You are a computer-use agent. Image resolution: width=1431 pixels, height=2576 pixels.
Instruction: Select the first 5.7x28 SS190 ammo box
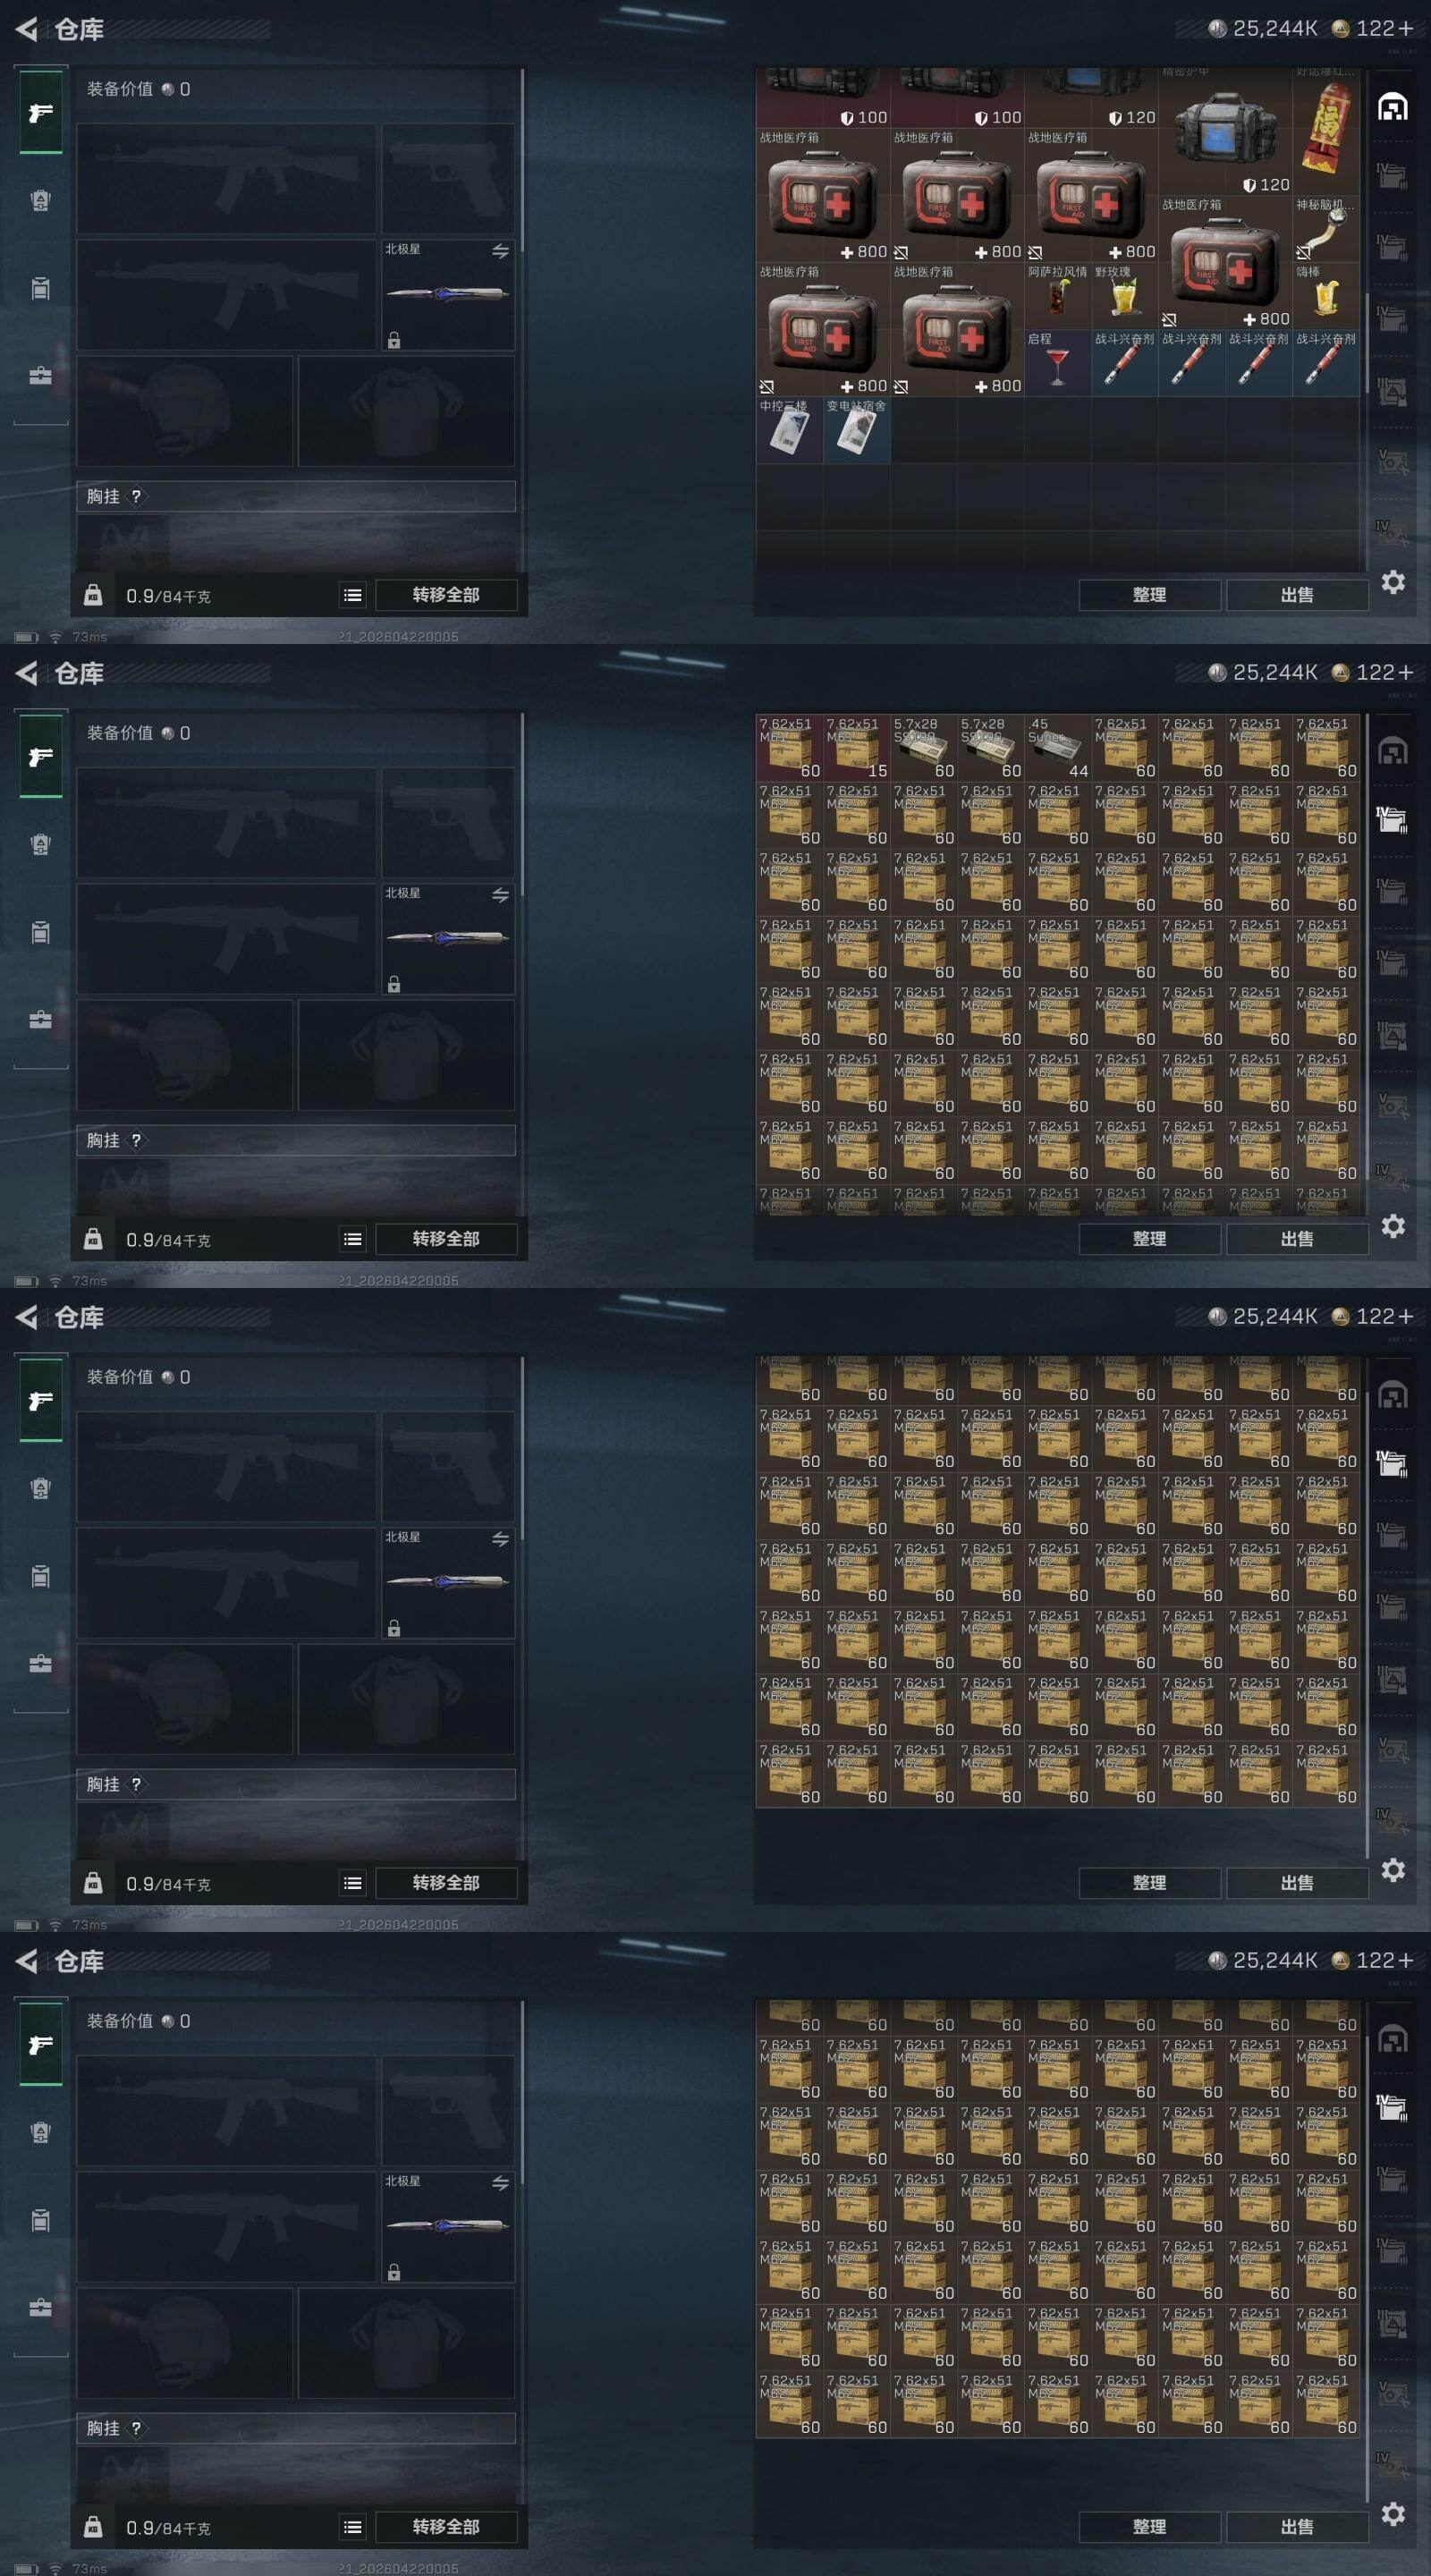[x=923, y=747]
